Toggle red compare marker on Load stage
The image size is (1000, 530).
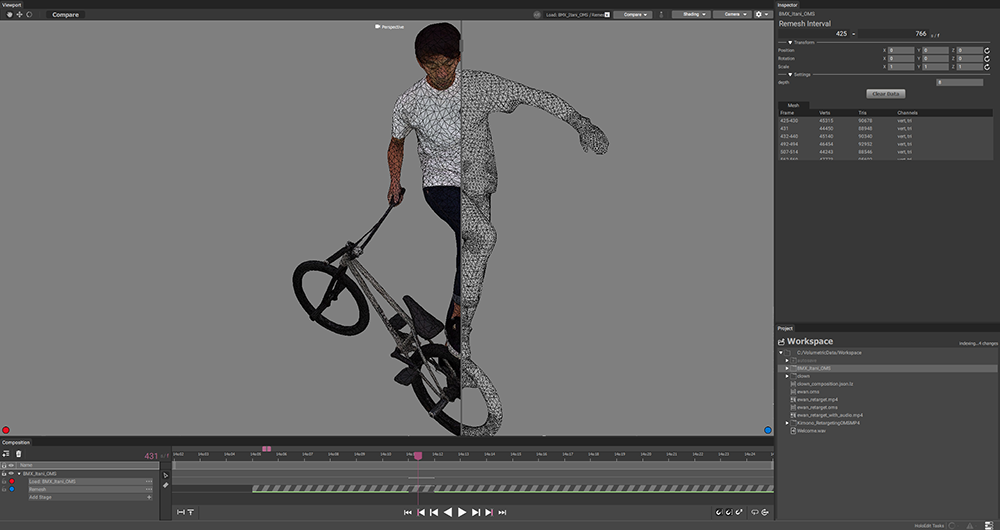coord(11,482)
